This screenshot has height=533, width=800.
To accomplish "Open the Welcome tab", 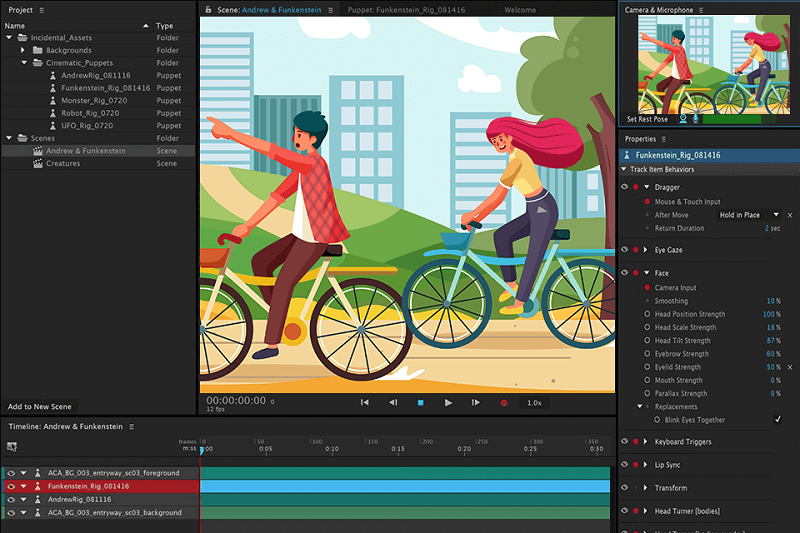I will coord(519,10).
